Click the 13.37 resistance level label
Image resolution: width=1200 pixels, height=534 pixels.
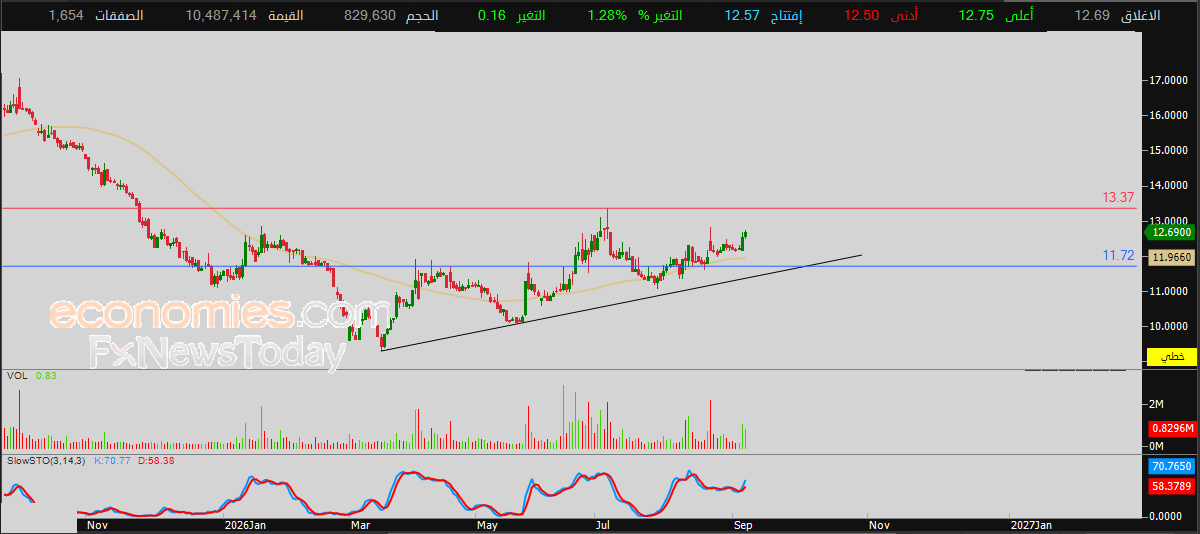pyautogui.click(x=1117, y=198)
